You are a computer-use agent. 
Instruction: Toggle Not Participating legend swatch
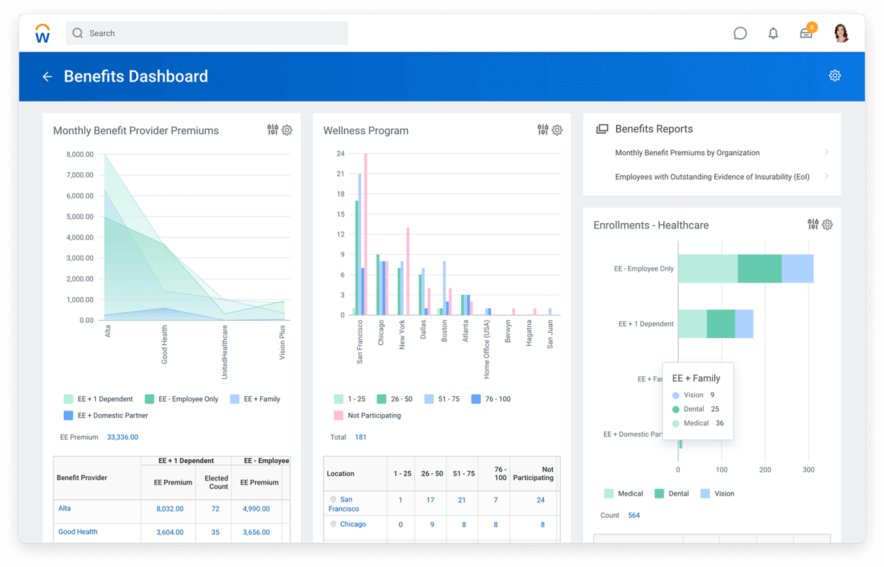[338, 415]
